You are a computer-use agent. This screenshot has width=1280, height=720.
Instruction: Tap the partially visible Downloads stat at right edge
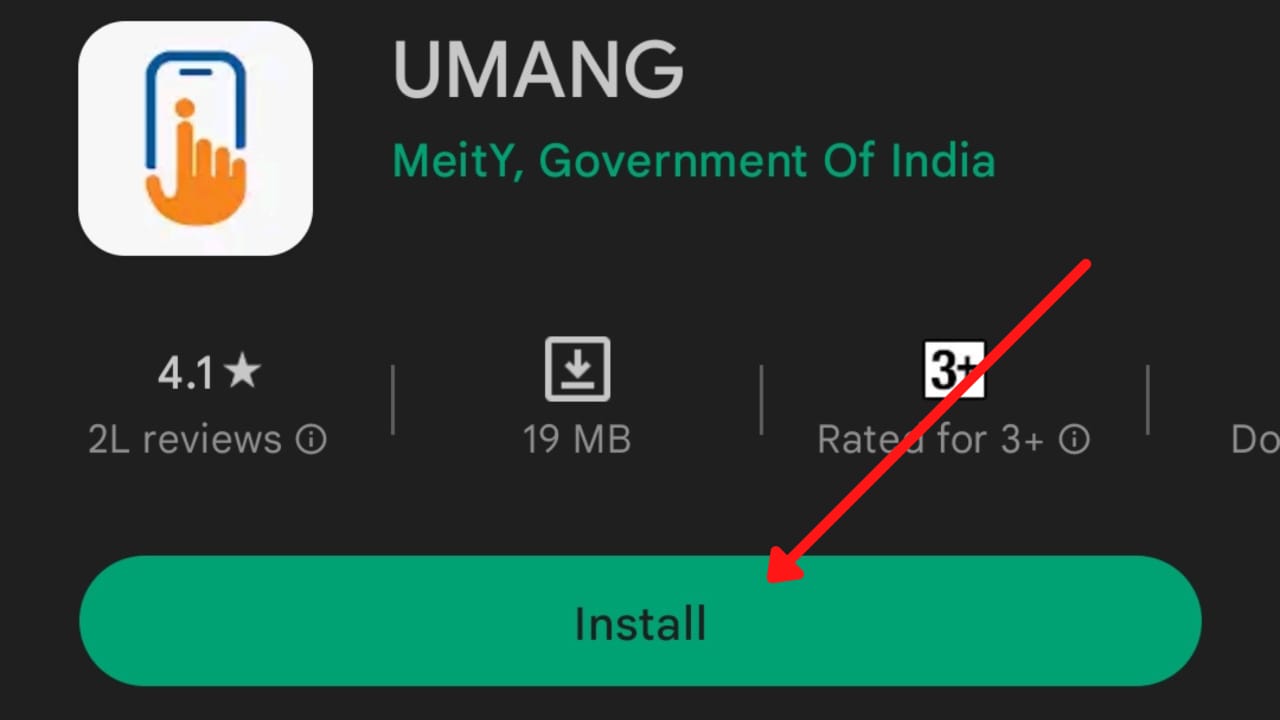[x=1255, y=439]
